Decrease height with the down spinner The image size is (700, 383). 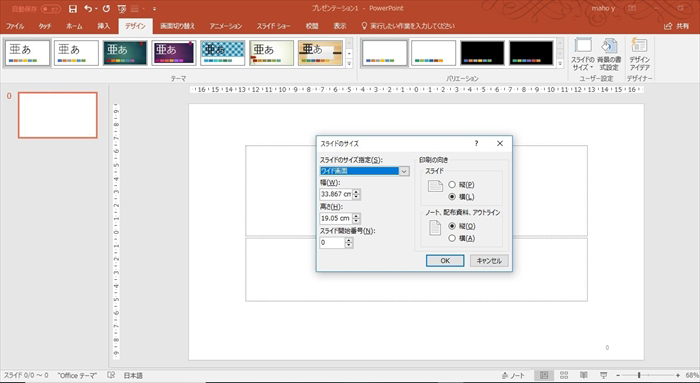(x=356, y=221)
